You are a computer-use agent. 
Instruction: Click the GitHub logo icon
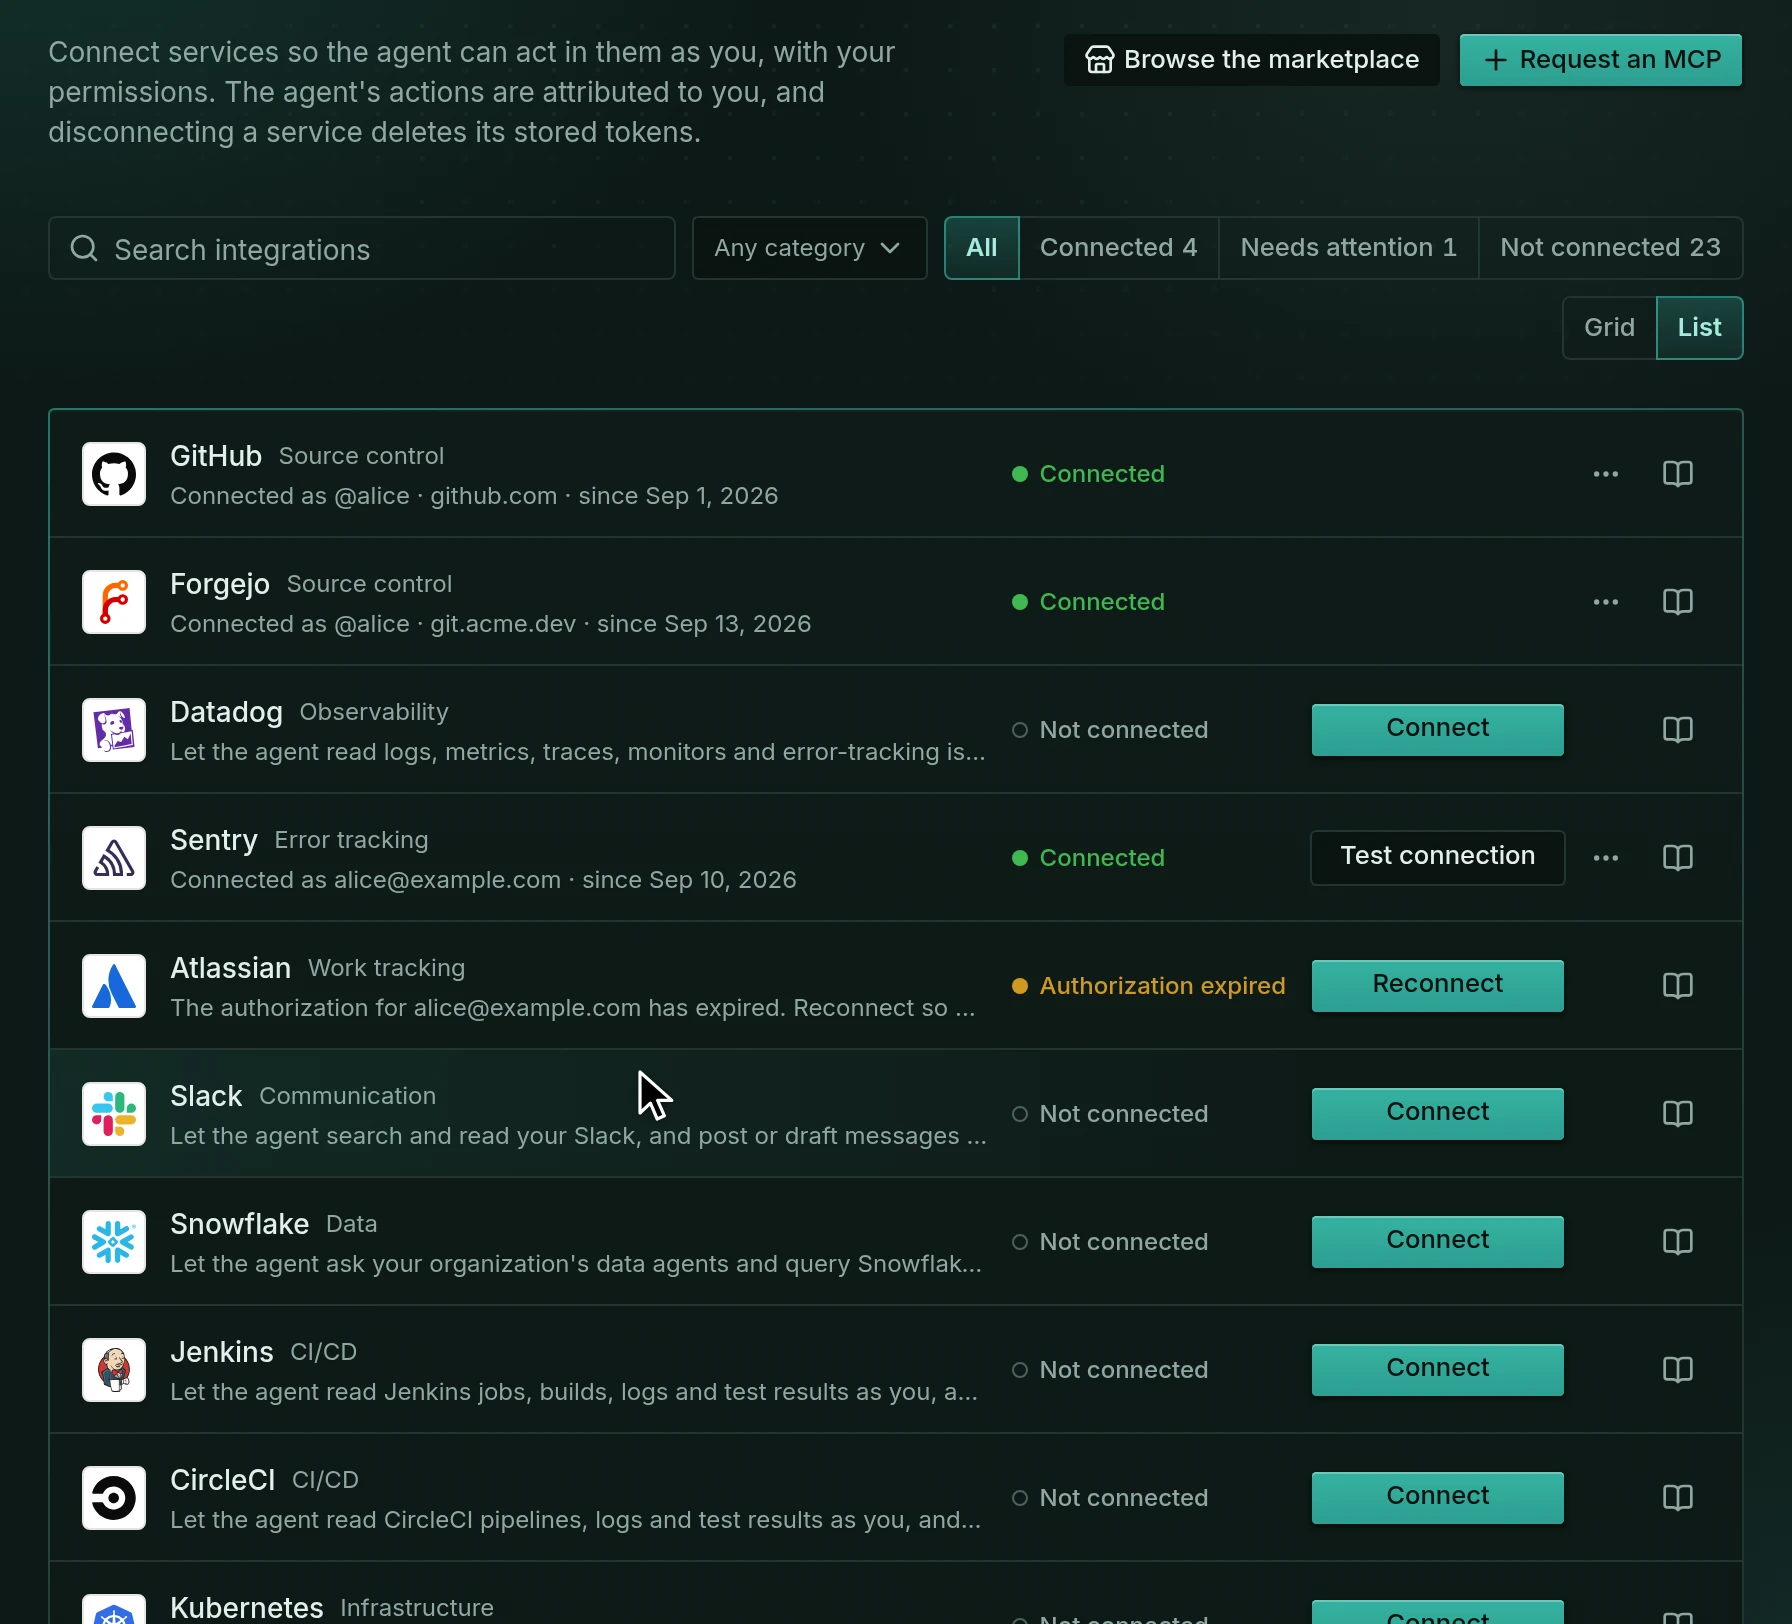pyautogui.click(x=114, y=474)
